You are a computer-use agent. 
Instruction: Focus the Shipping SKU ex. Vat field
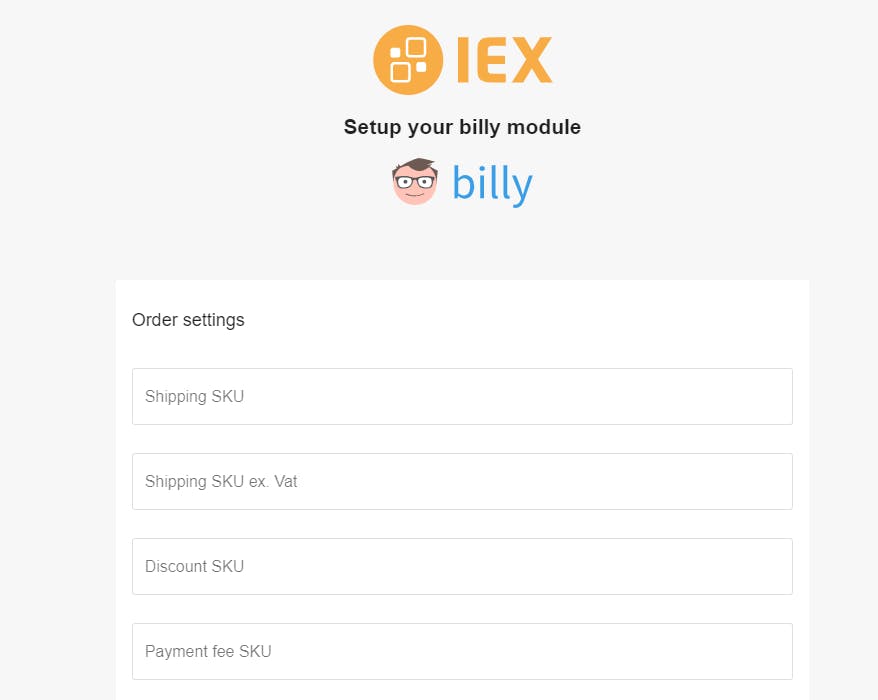462,482
